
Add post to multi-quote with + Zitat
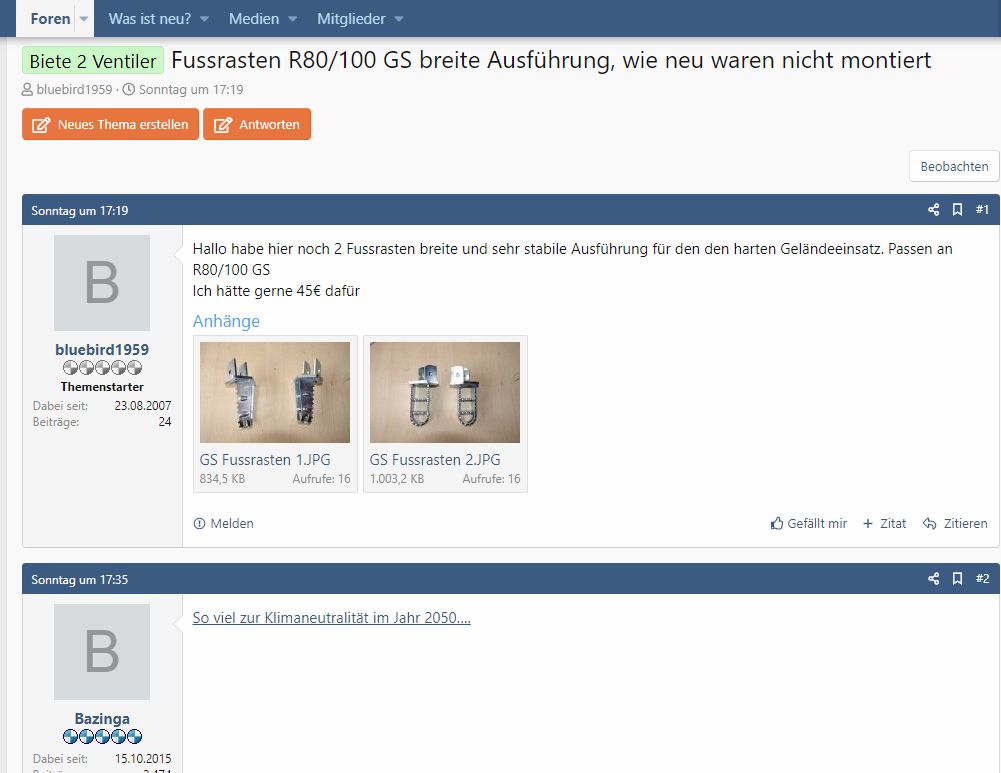tap(884, 523)
